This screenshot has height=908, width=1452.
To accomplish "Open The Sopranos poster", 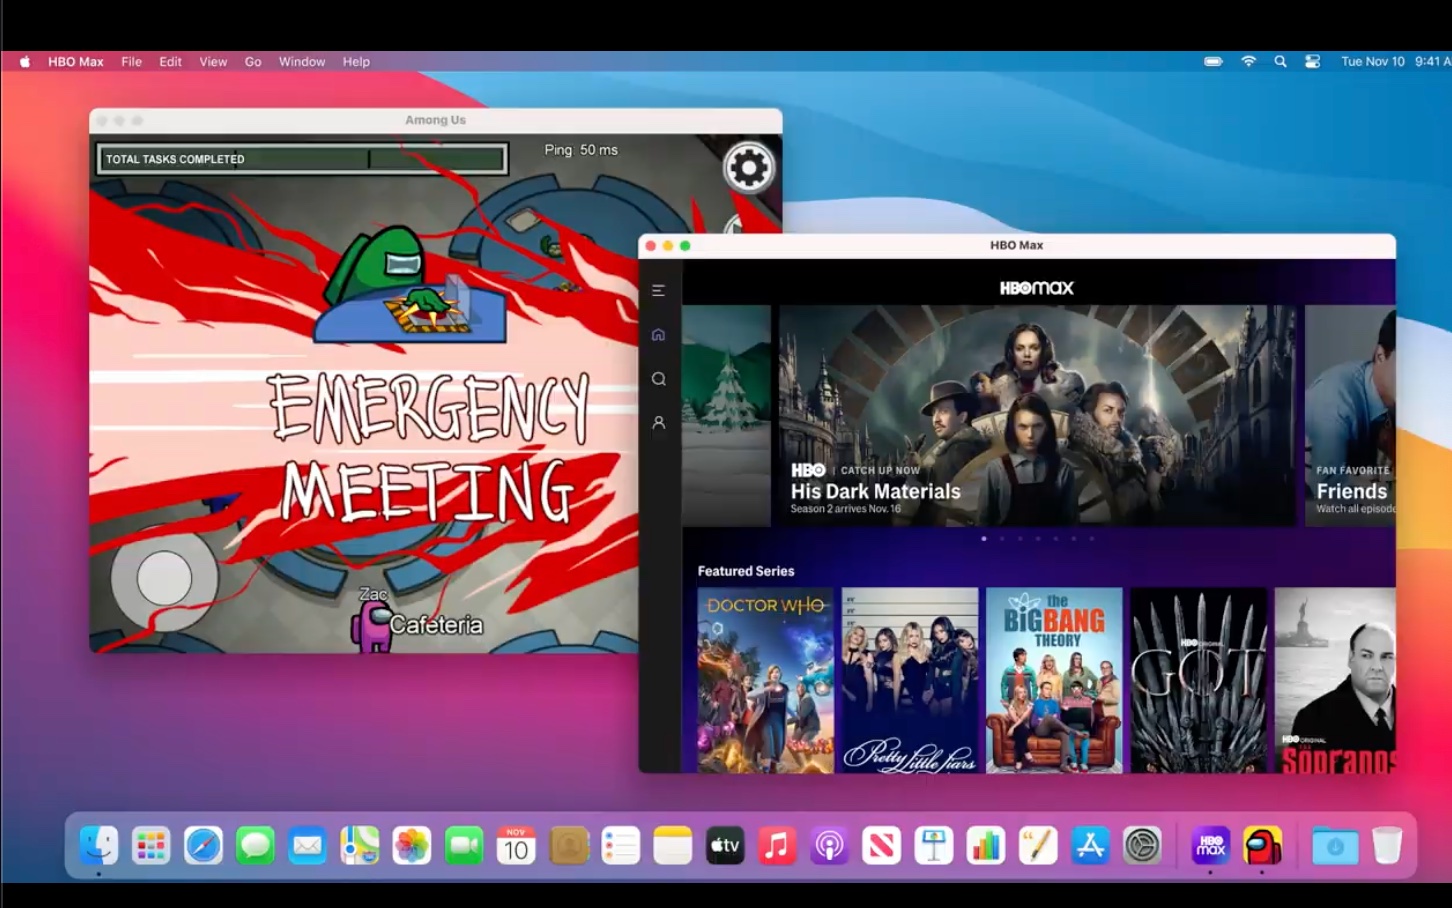I will 1335,680.
